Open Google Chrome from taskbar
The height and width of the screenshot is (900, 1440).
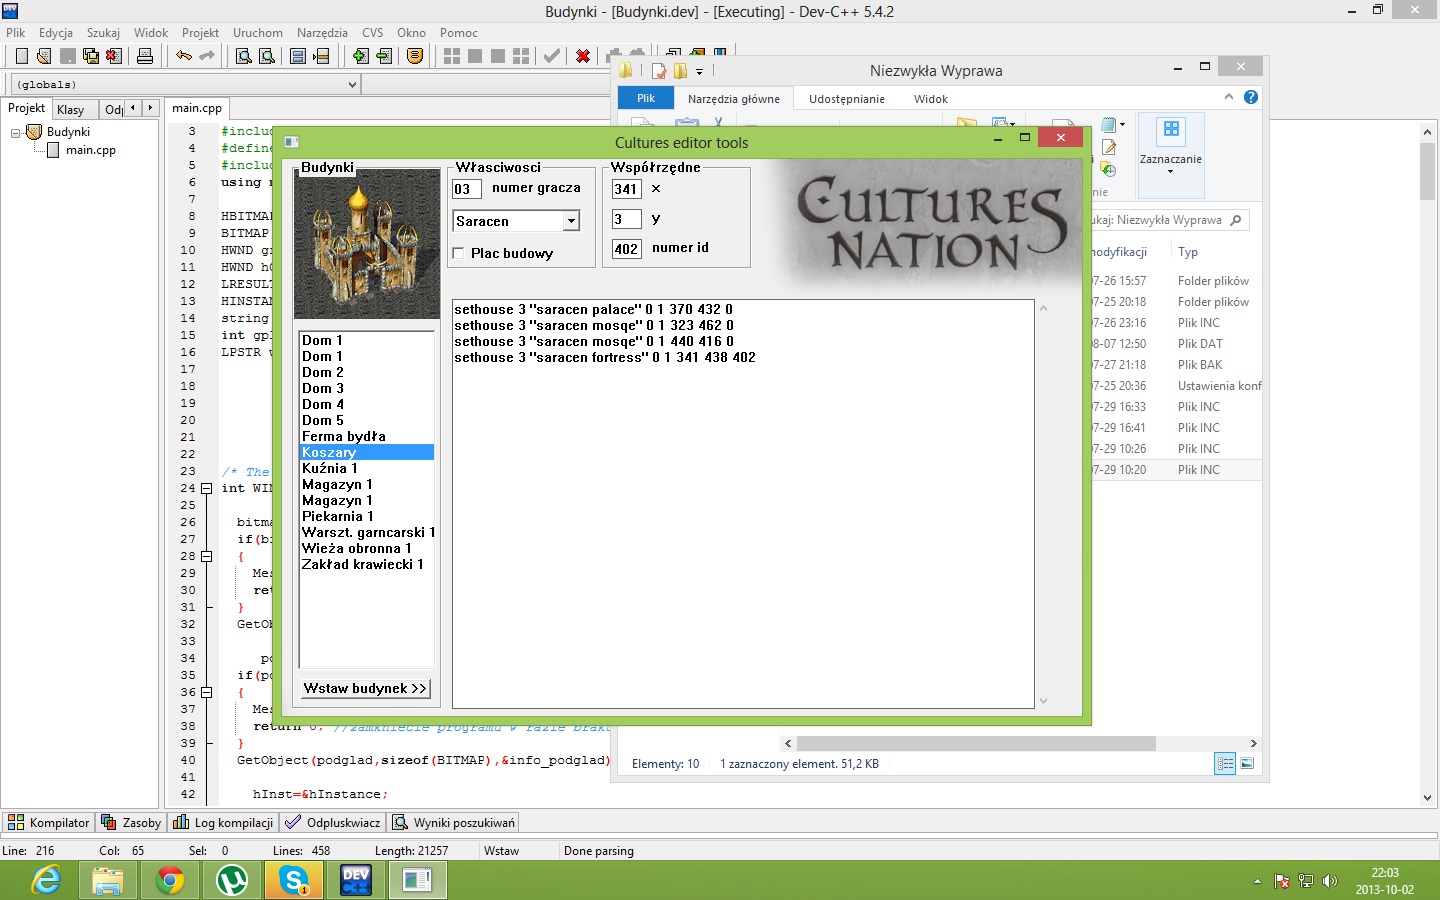pos(170,880)
